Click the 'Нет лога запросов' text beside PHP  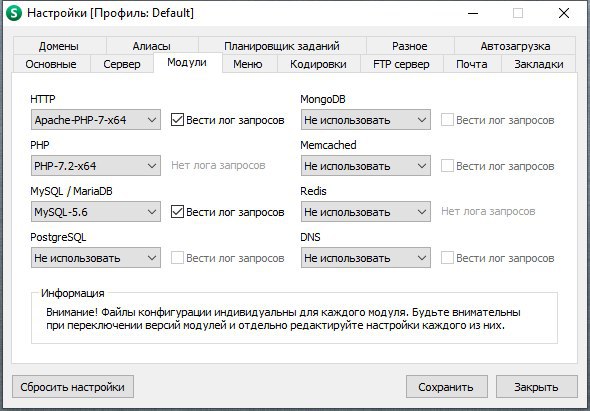point(218,165)
